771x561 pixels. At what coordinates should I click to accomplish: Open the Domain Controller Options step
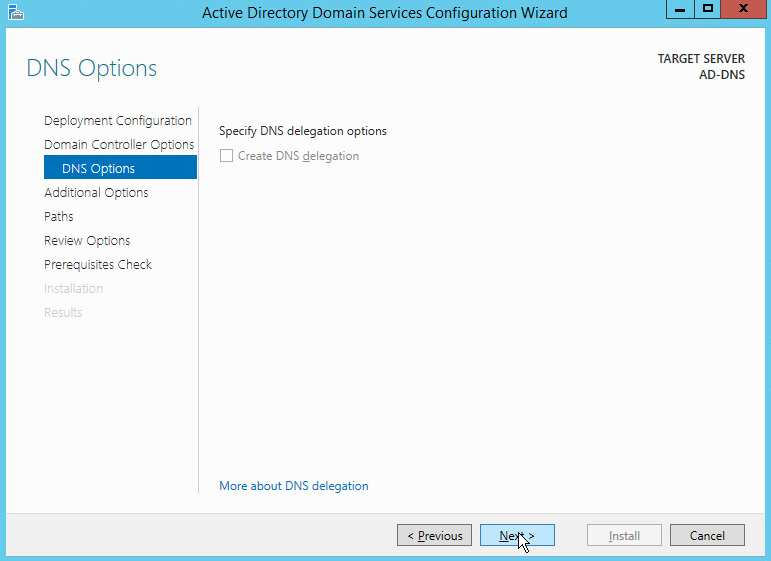pyautogui.click(x=119, y=145)
